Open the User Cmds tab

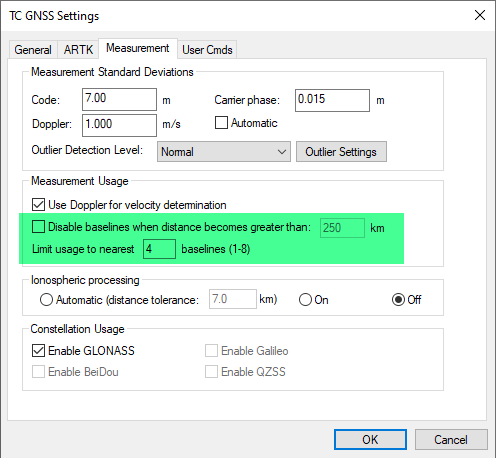[x=207, y=50]
